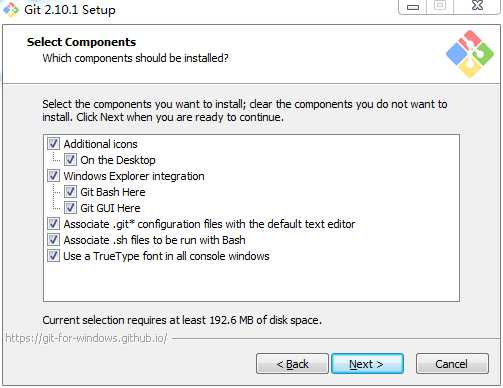503x388 pixels.
Task: Uncheck Associate .git* configuration files option
Action: [53, 224]
